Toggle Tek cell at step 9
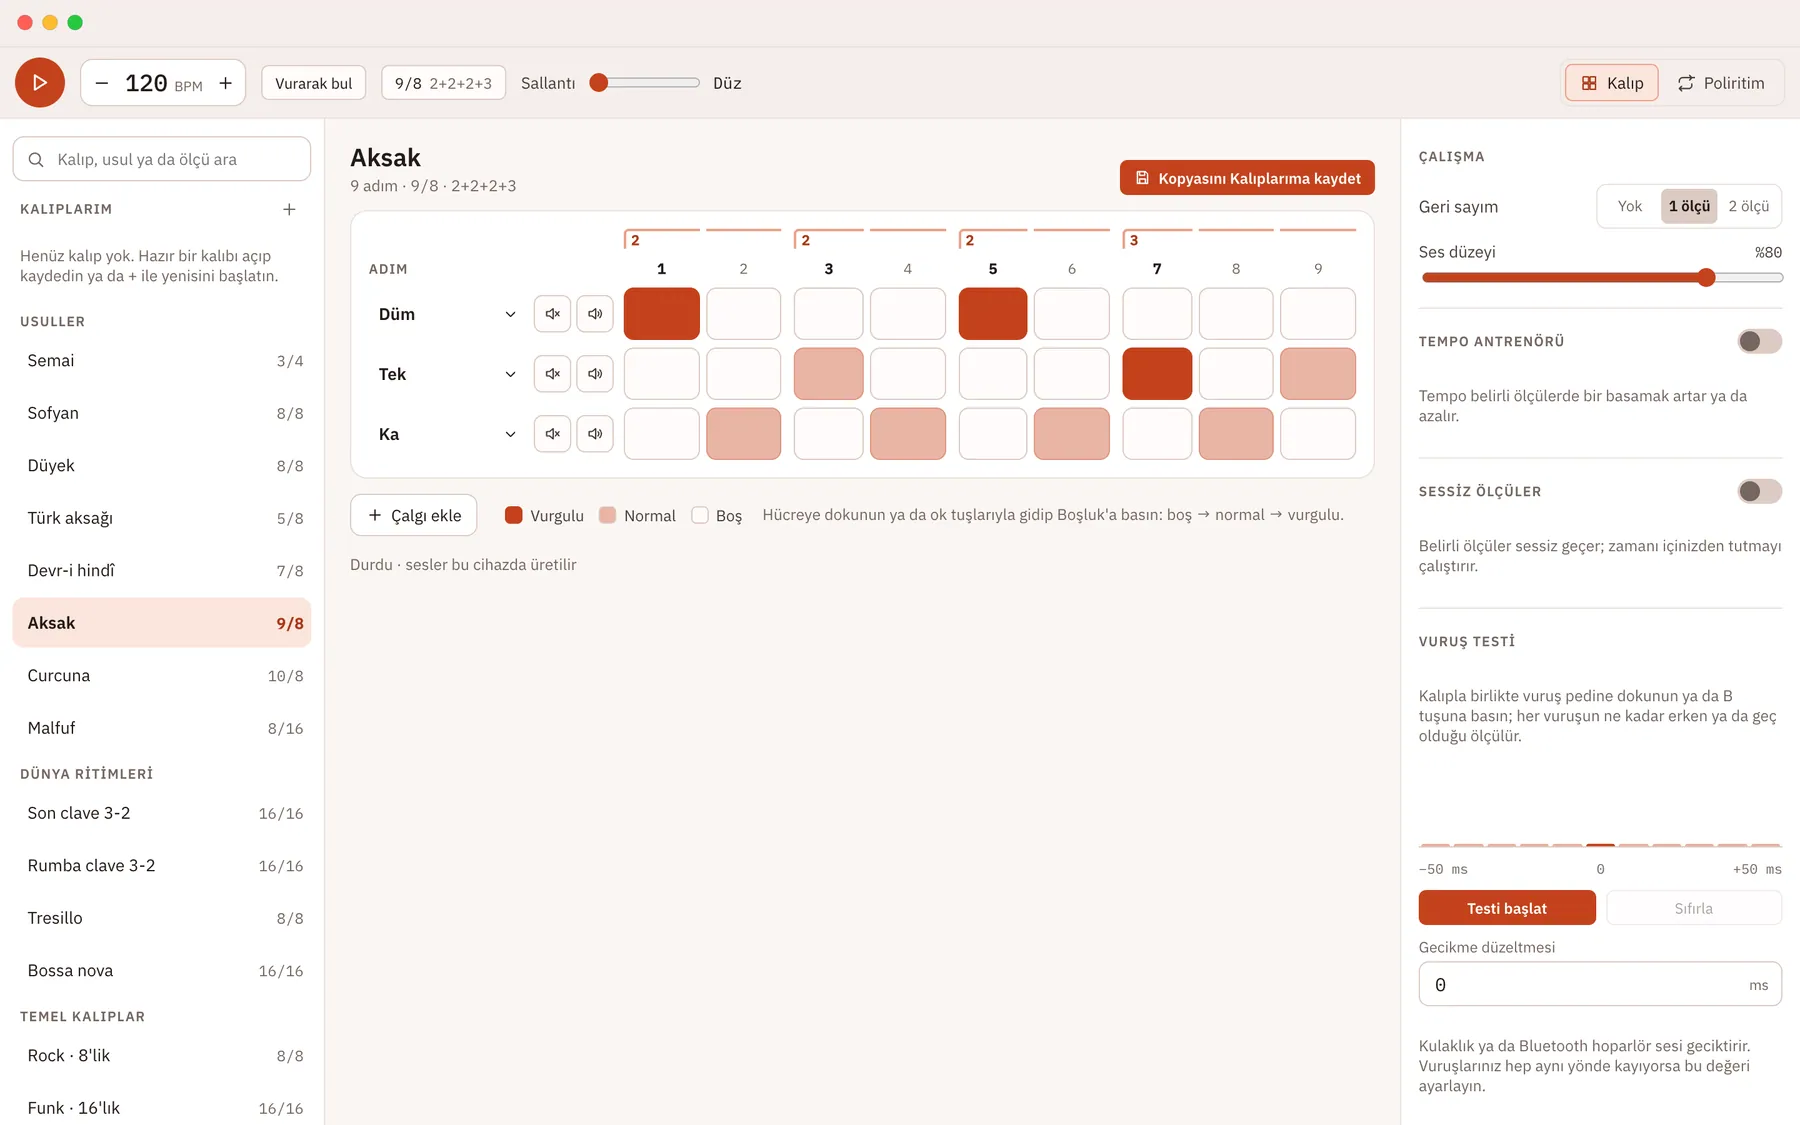1800x1125 pixels. tap(1318, 374)
